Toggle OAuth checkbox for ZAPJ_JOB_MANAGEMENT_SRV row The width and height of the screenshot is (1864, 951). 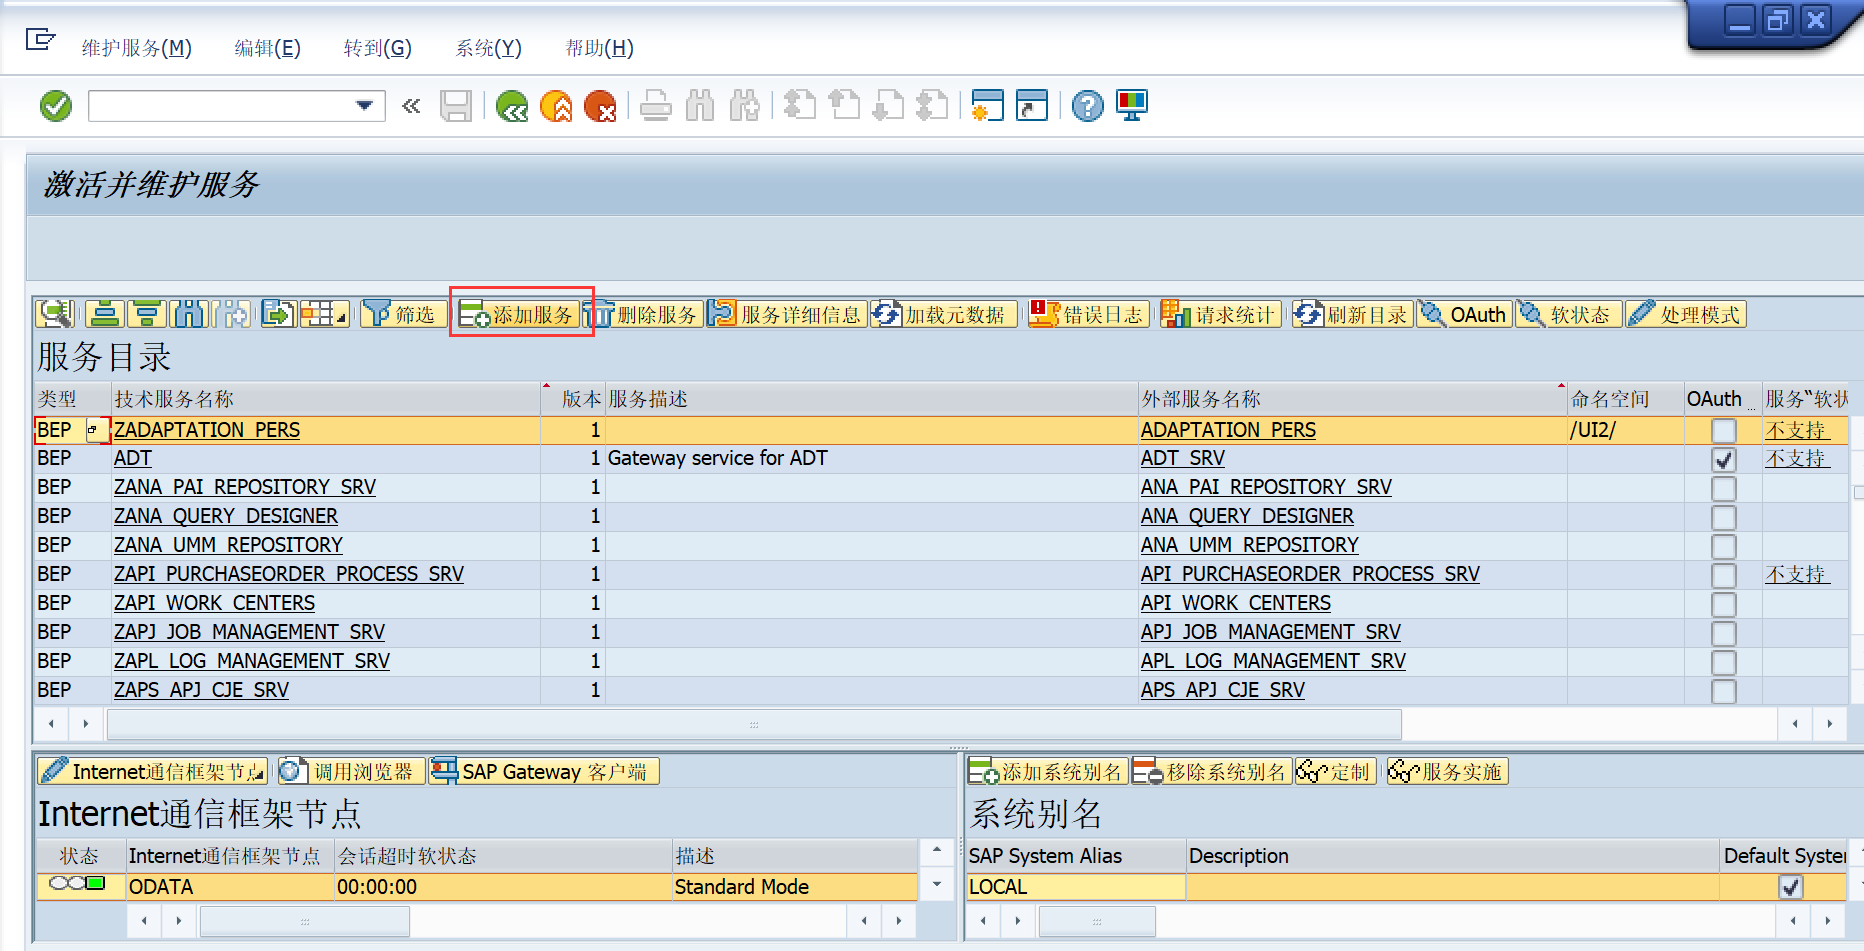point(1723,634)
